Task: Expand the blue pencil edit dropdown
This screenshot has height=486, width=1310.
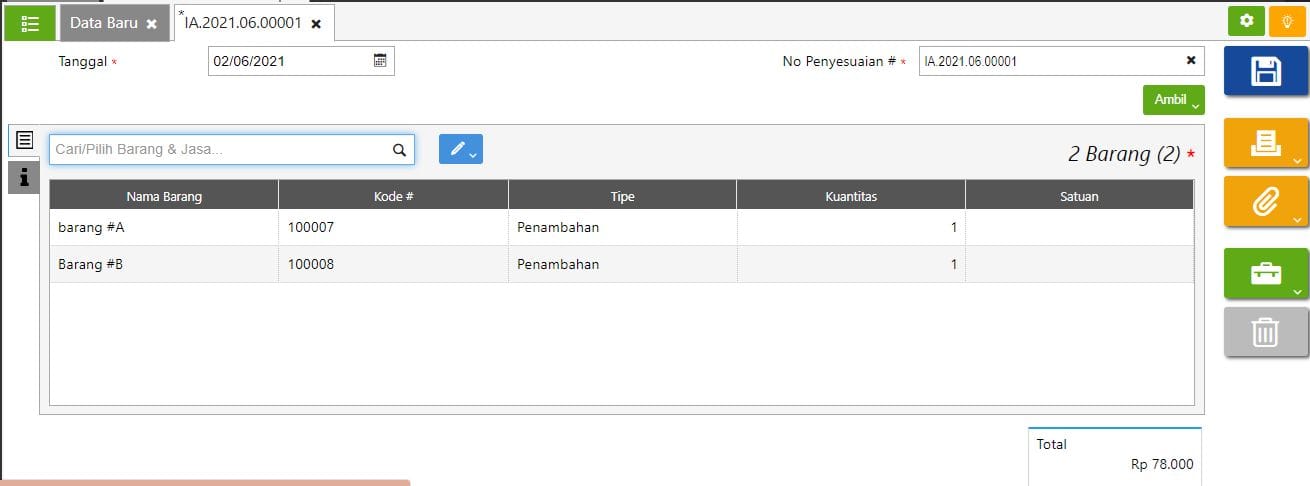Action: [x=461, y=149]
